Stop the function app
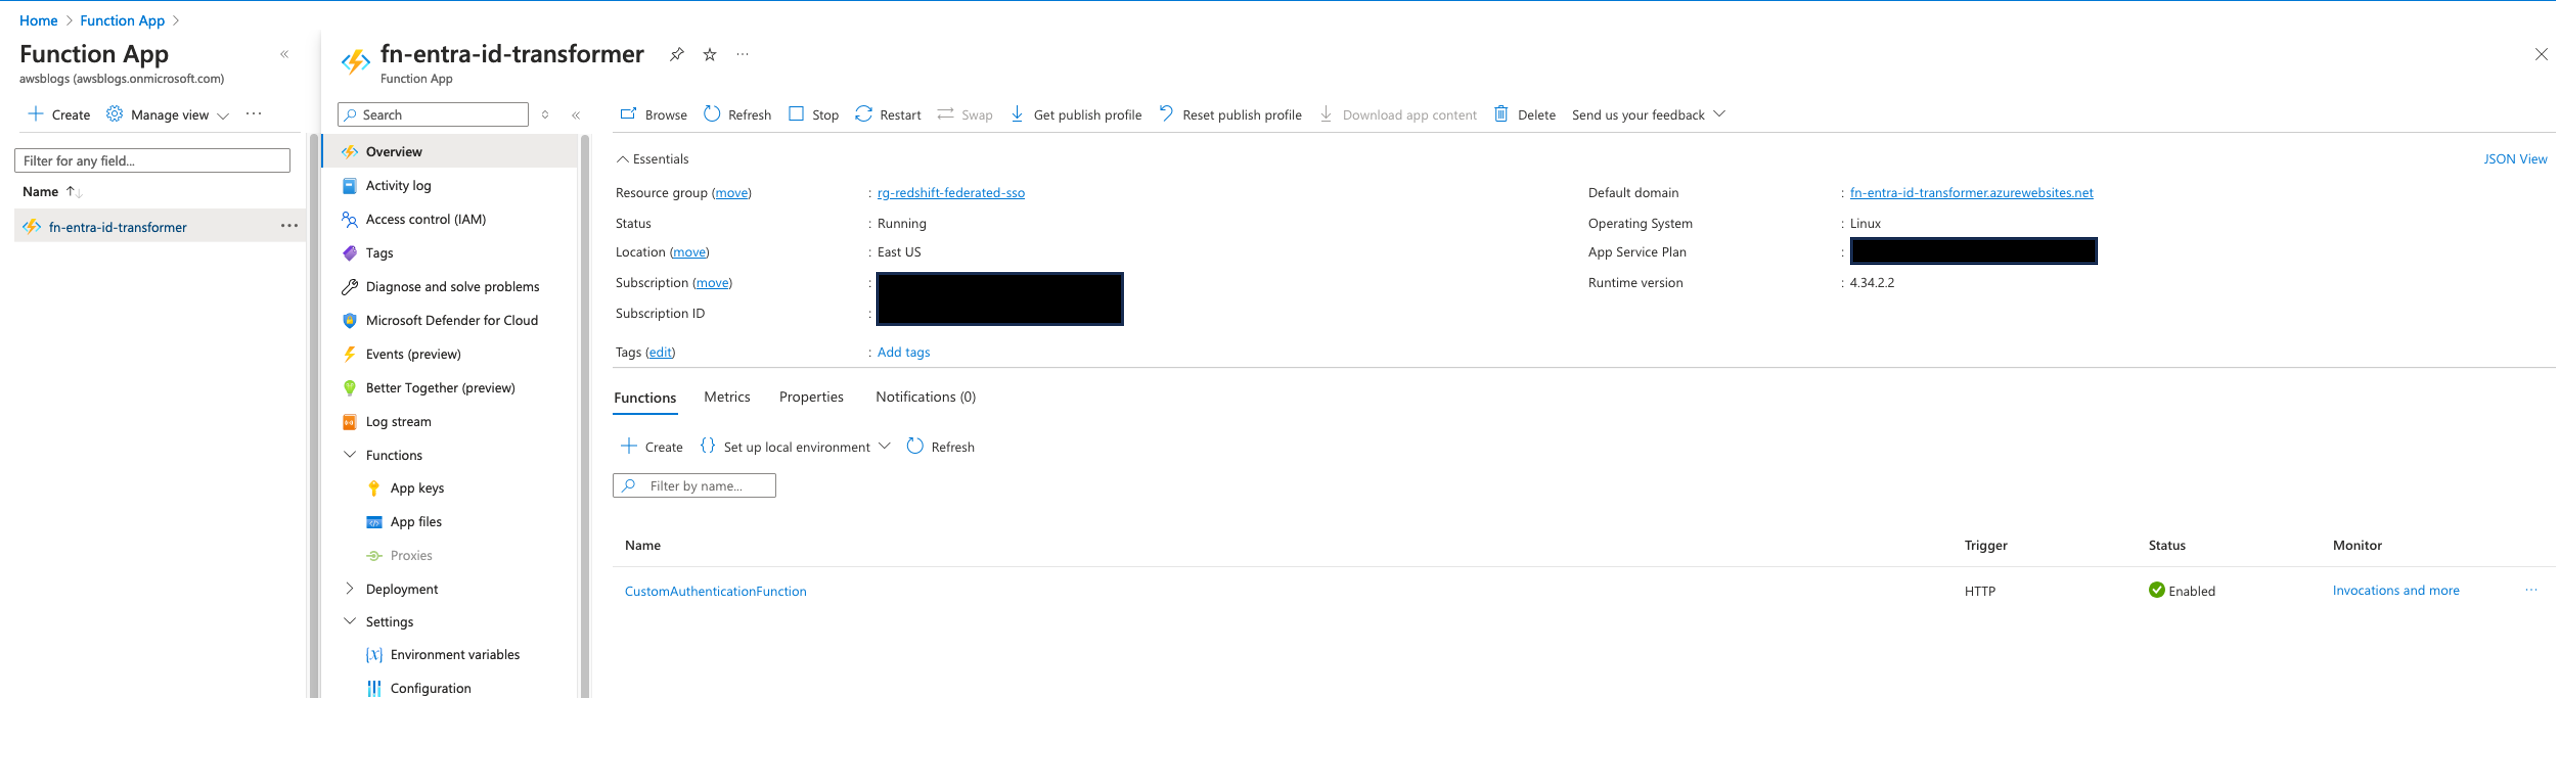The image size is (2556, 784). point(814,115)
